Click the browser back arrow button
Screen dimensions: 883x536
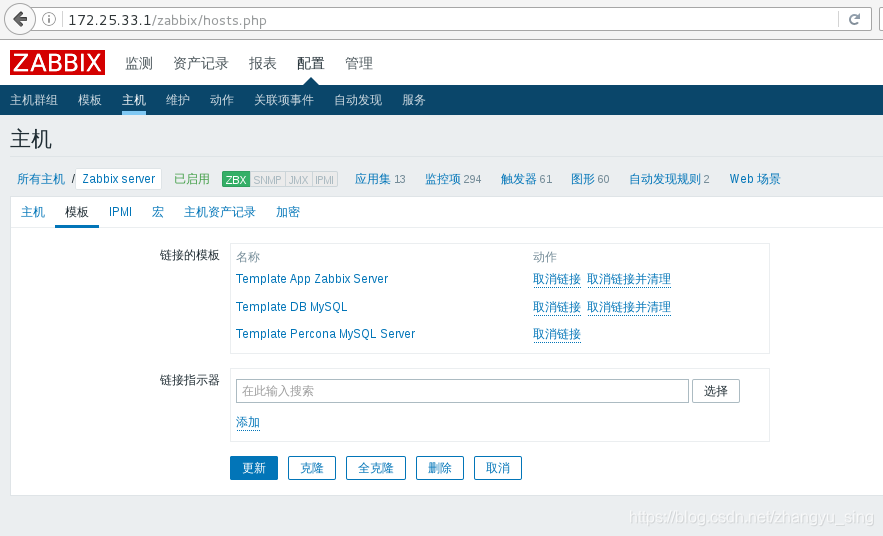pos(20,19)
